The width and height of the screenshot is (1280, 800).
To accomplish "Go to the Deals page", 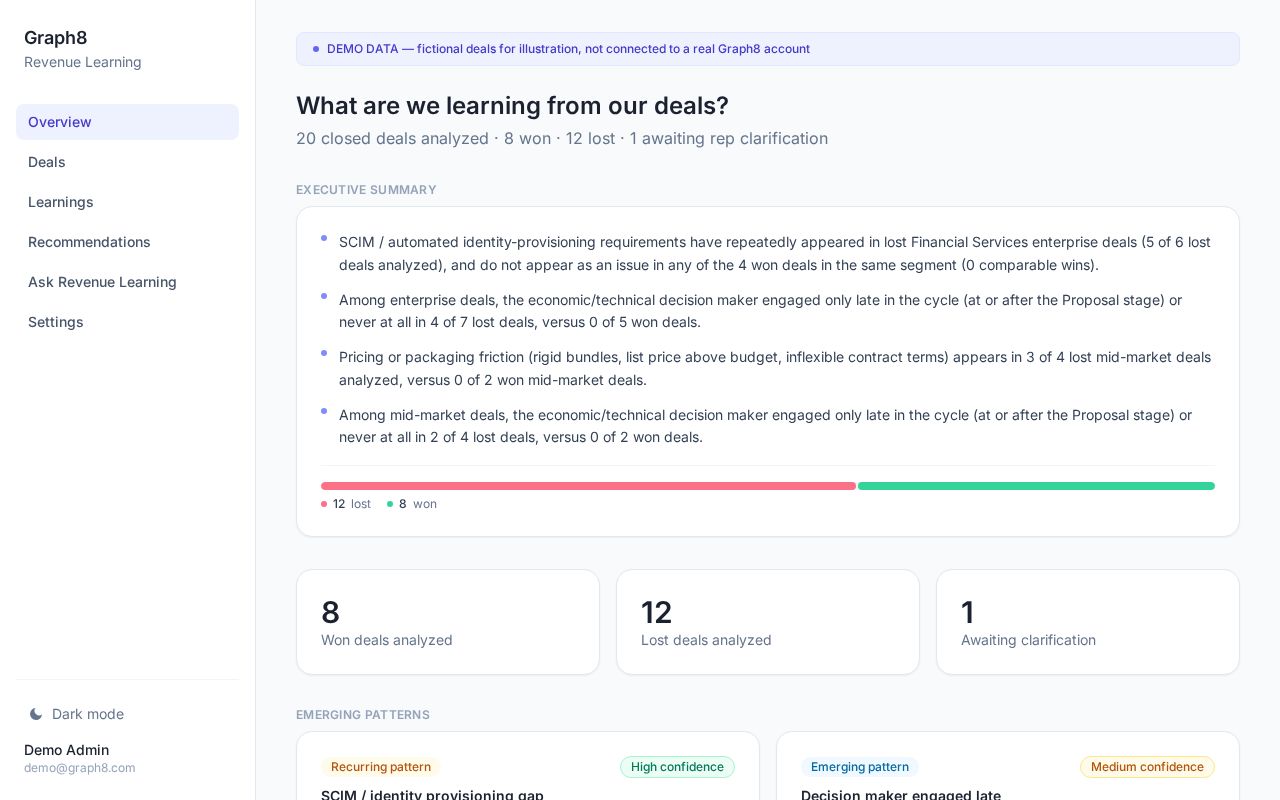I will [x=127, y=162].
